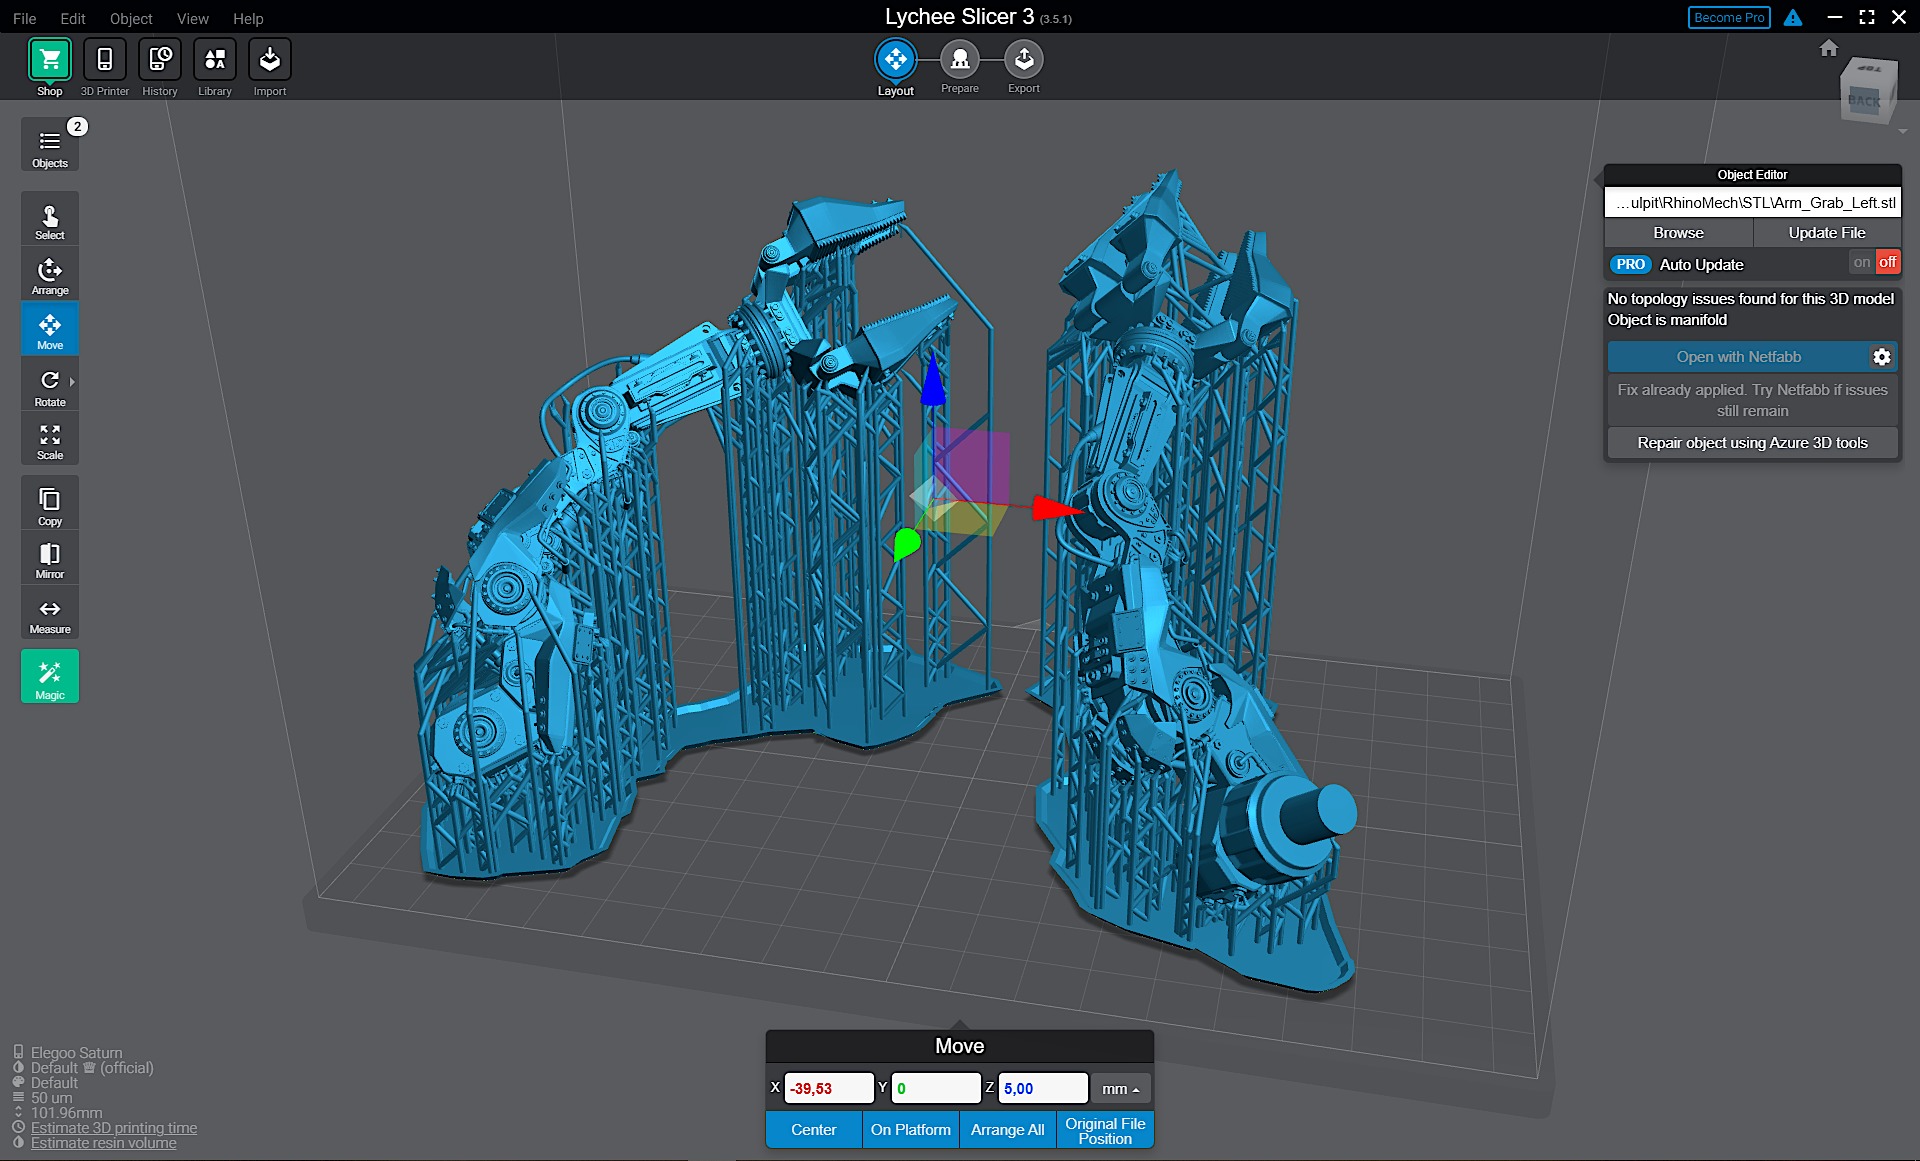1920x1161 pixels.
Task: Open the Magic wand tool
Action: [49, 677]
